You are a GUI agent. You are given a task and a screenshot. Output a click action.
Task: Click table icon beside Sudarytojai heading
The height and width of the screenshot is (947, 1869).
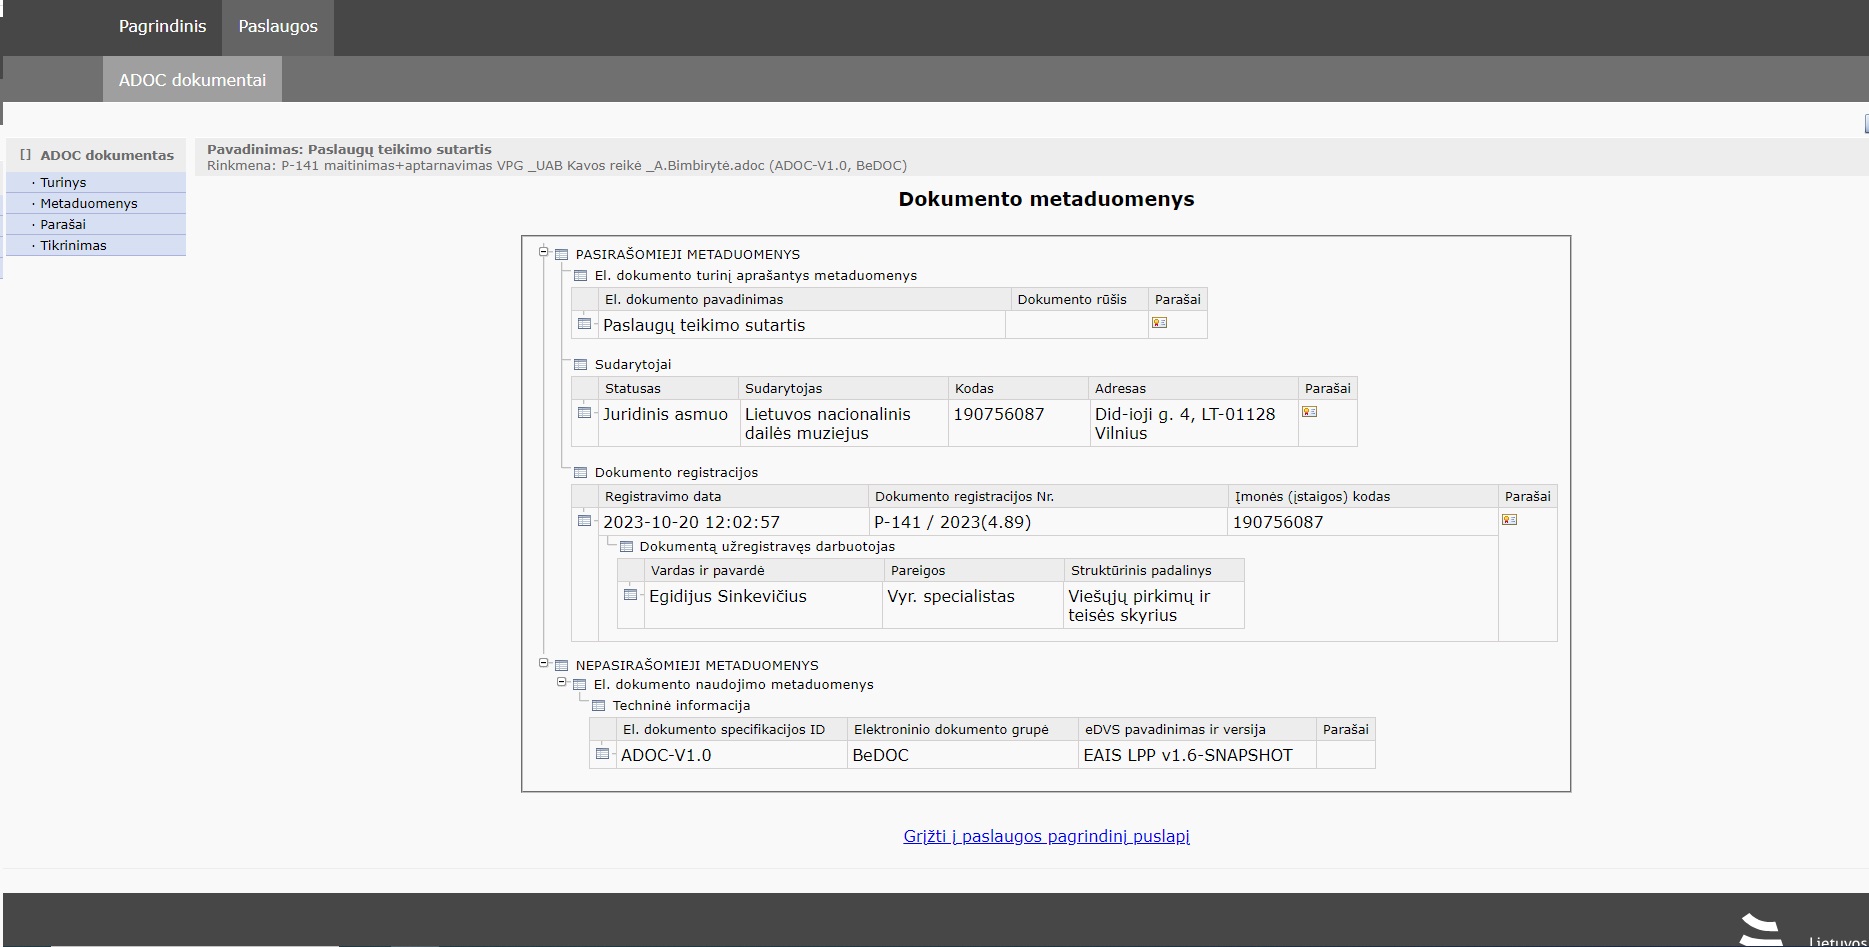580,365
